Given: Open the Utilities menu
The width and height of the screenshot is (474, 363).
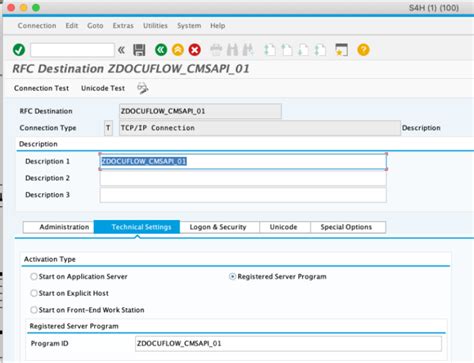Looking at the screenshot, I should click(155, 26).
